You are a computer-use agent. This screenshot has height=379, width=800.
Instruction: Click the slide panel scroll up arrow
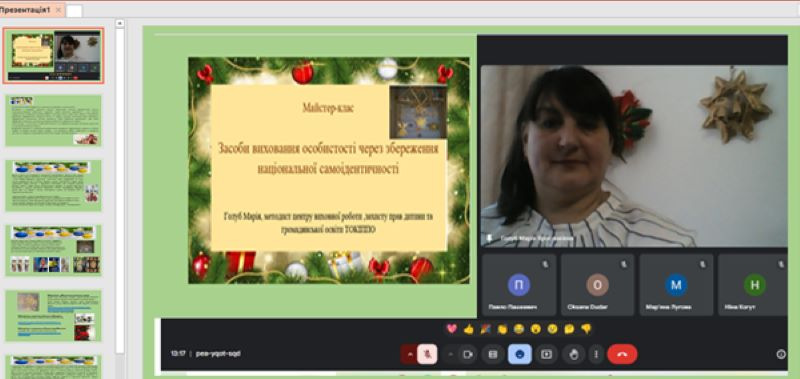pos(120,23)
